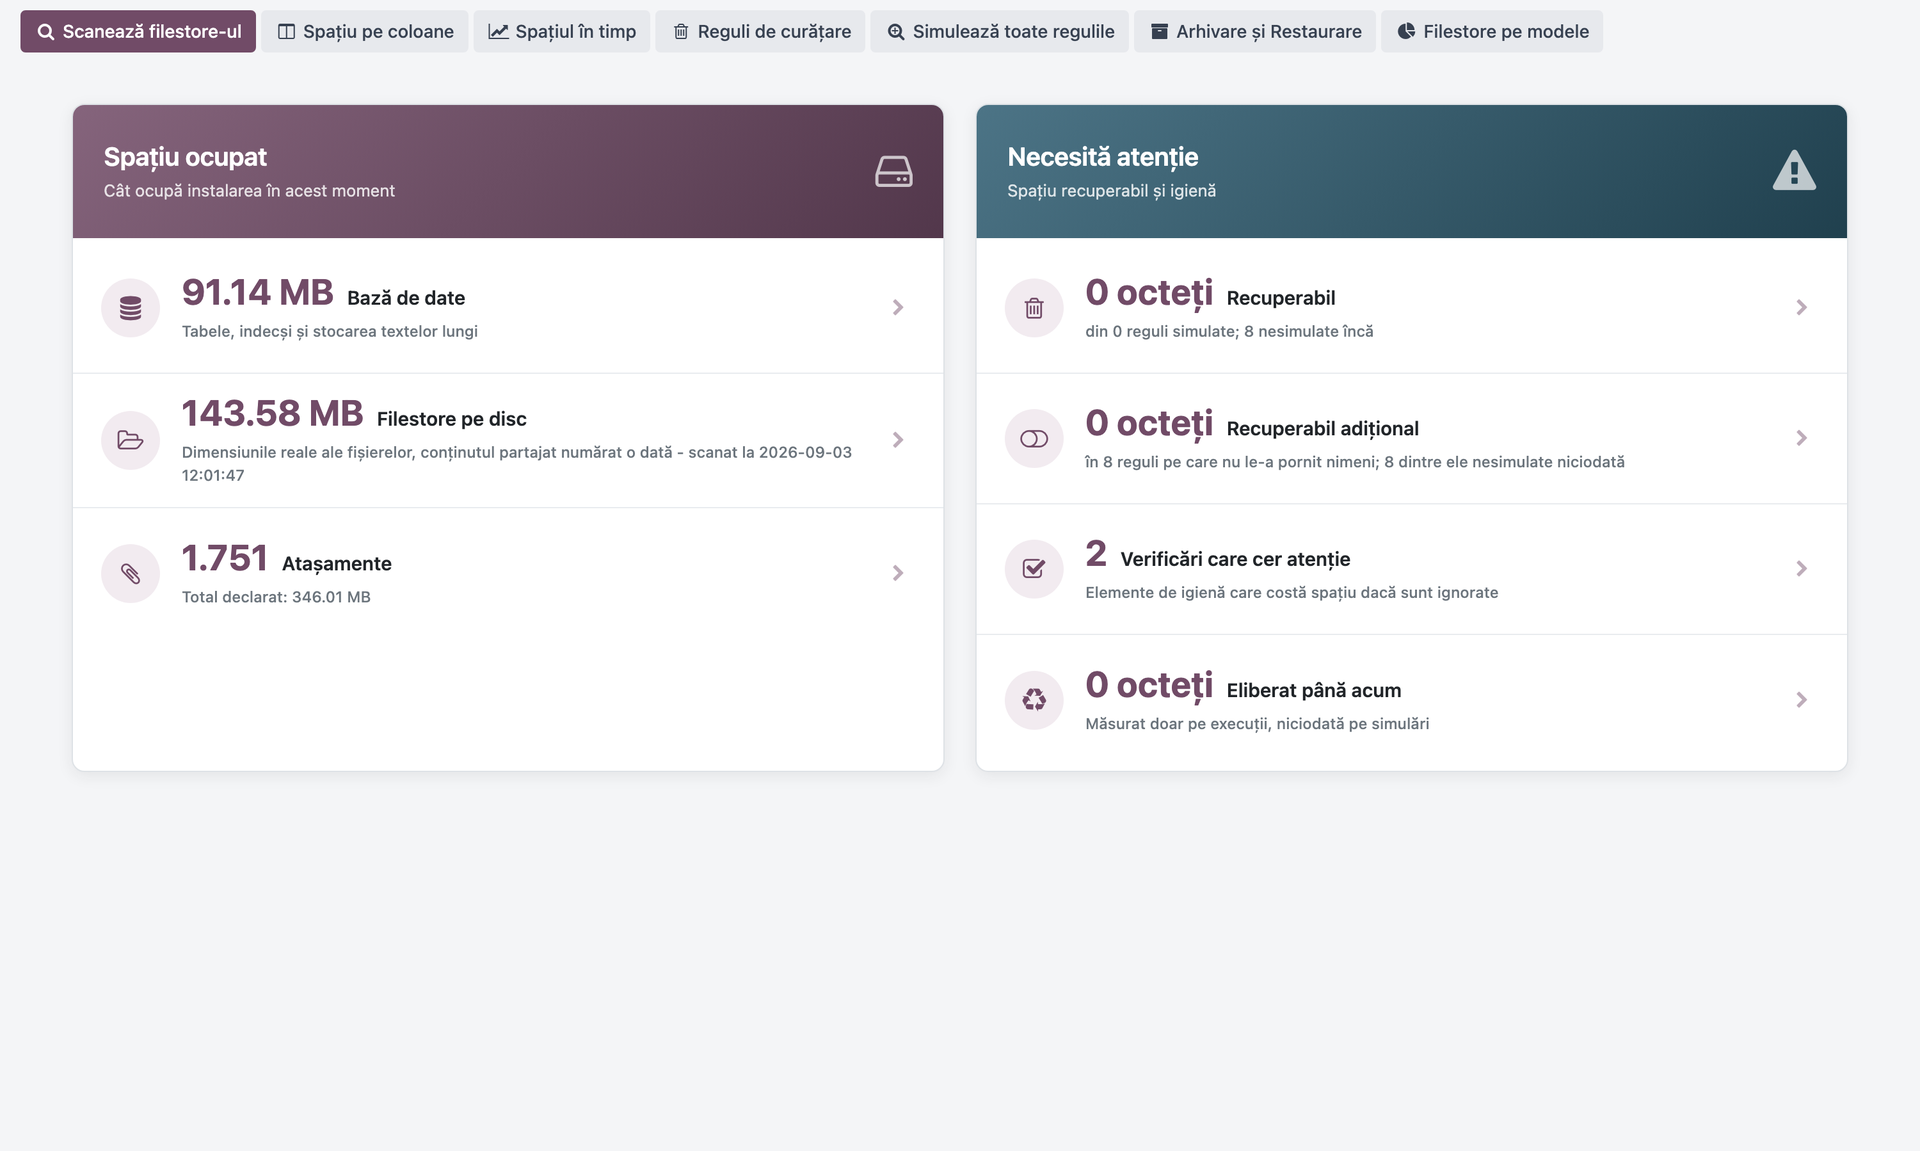Click the paperclip icon beside Atașamente

(x=130, y=573)
